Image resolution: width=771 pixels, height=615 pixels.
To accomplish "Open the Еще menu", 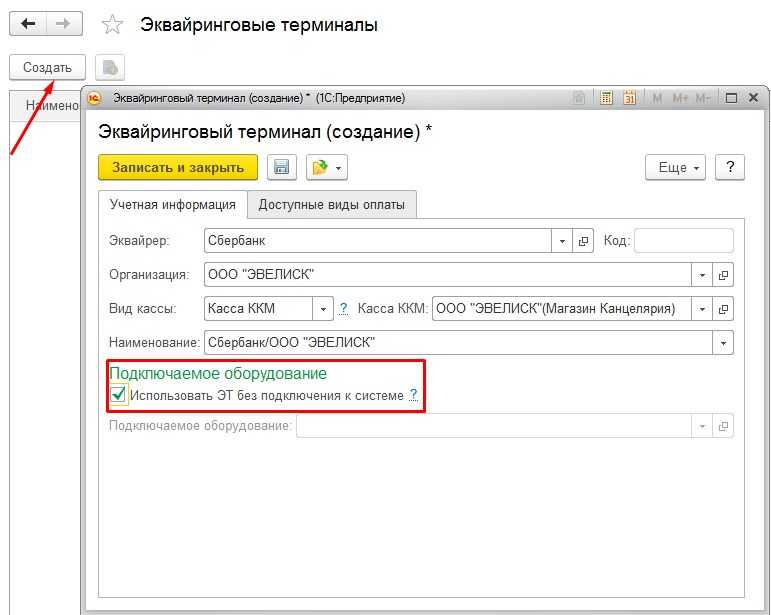I will click(675, 168).
